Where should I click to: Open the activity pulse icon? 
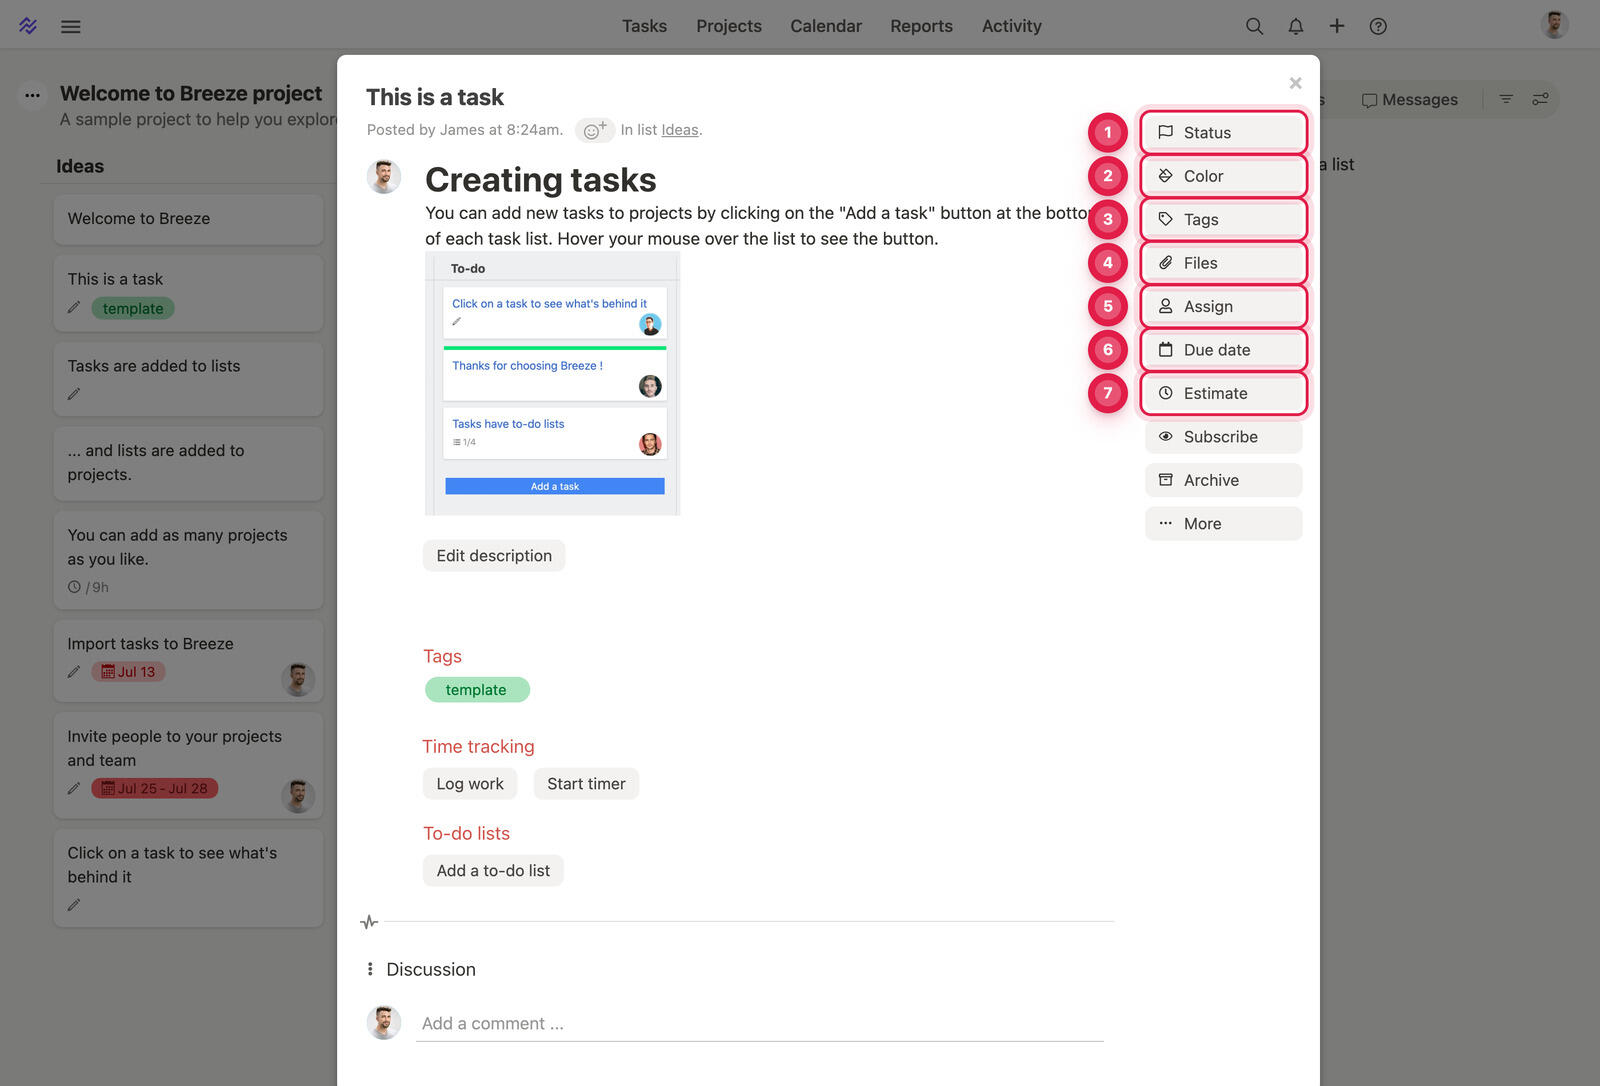369,922
